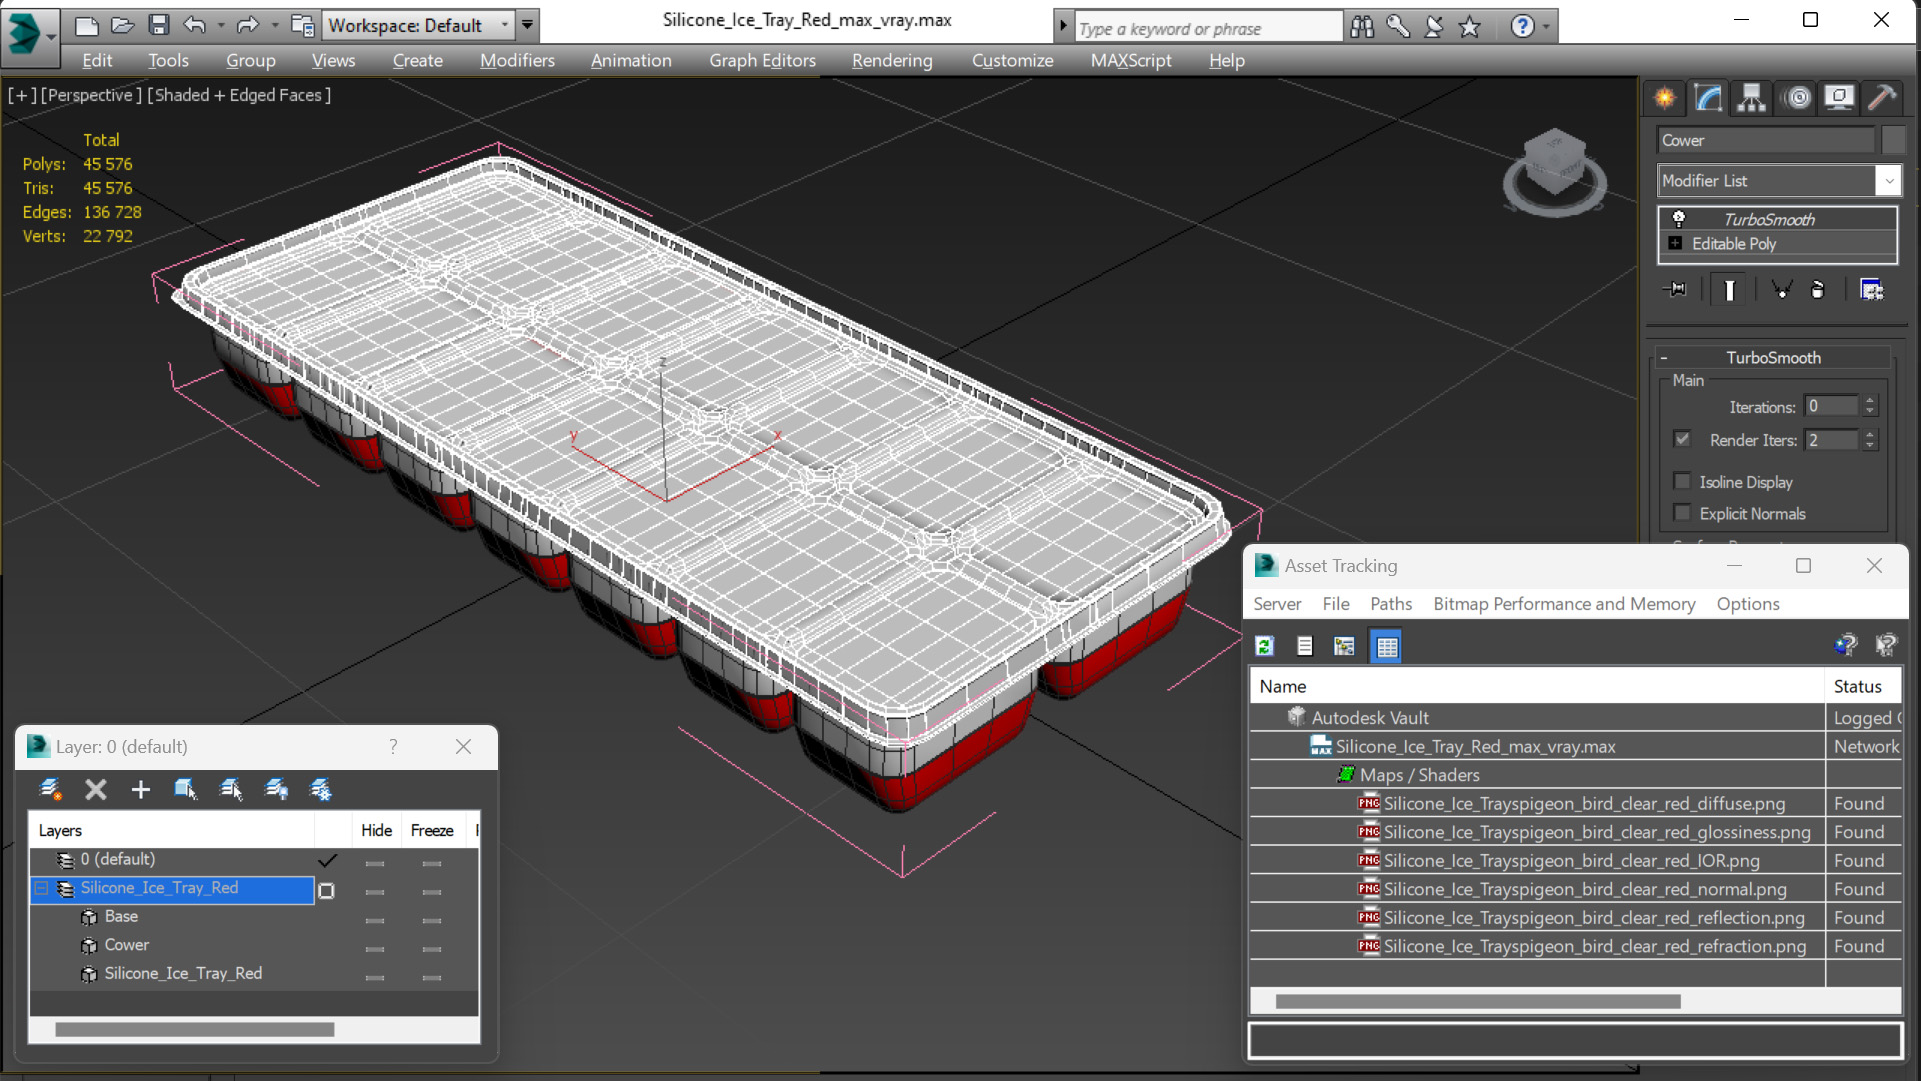The width and height of the screenshot is (1921, 1081).
Task: Open the Graph Editors menu
Action: click(x=762, y=61)
